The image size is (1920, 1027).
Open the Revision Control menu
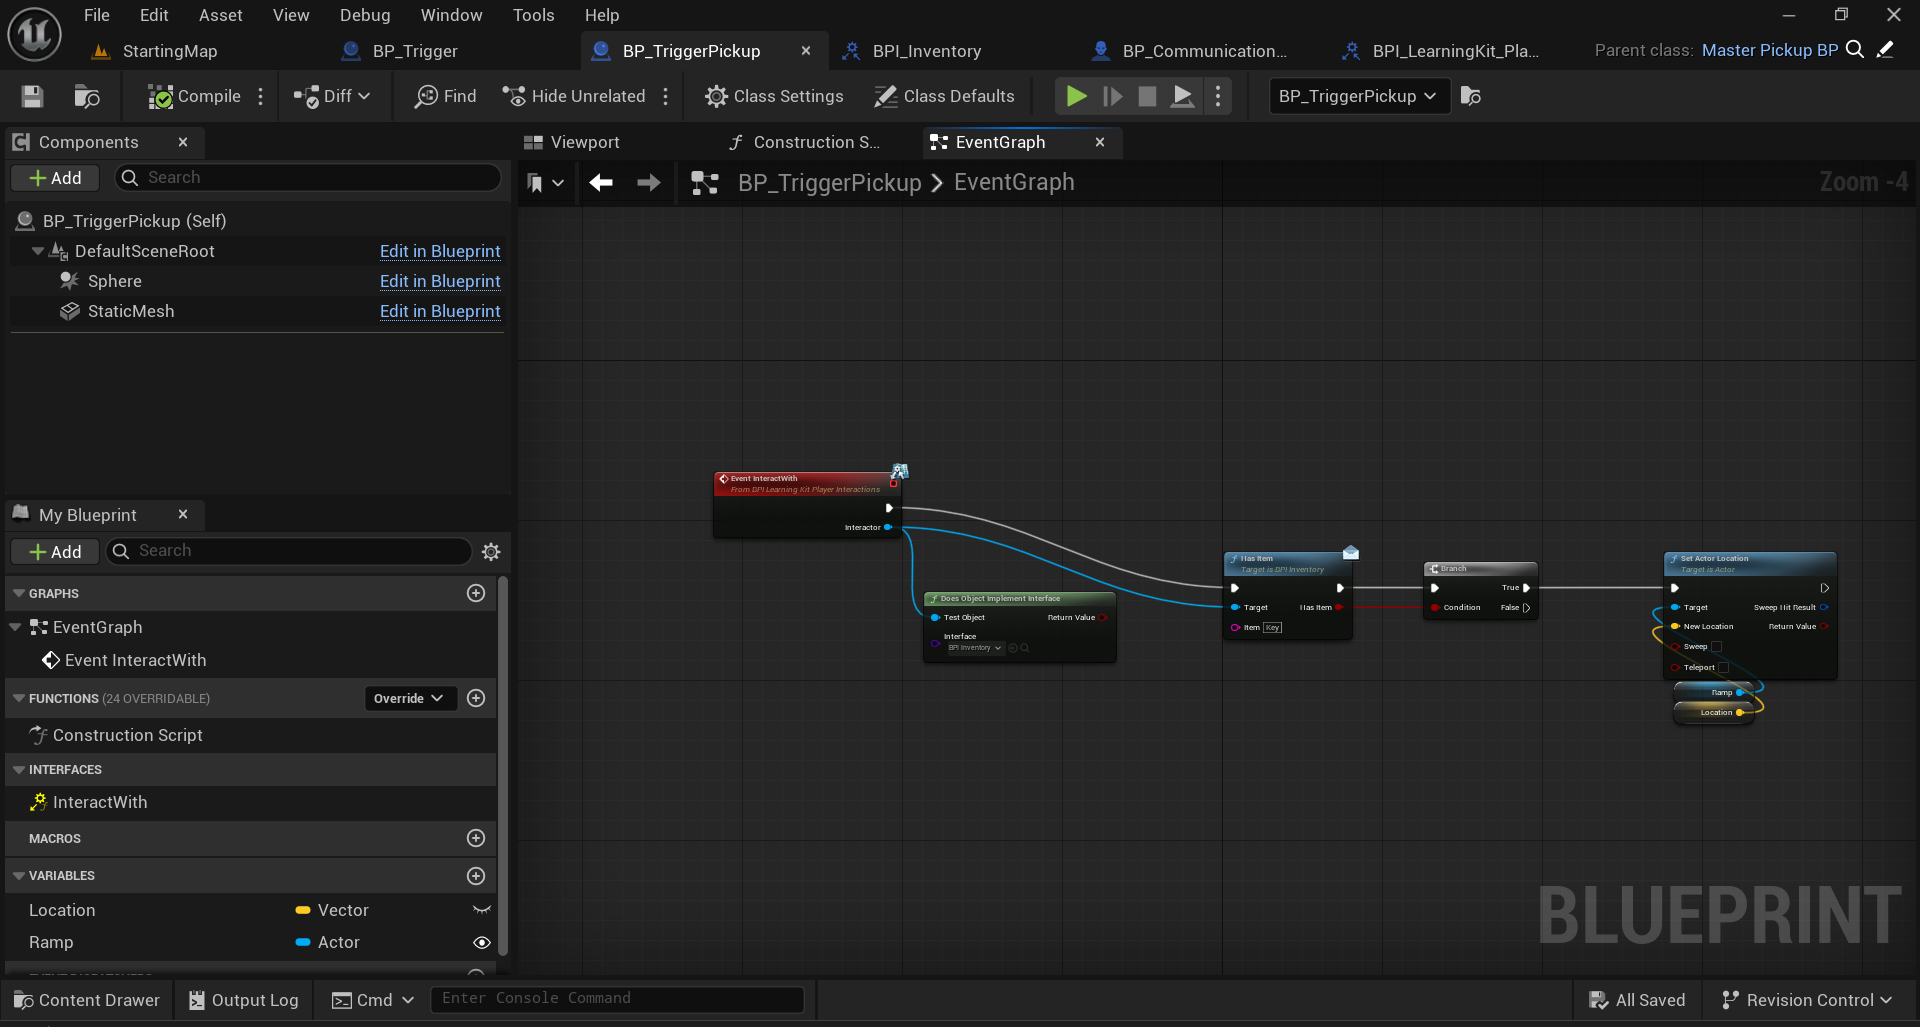pos(1807,1000)
